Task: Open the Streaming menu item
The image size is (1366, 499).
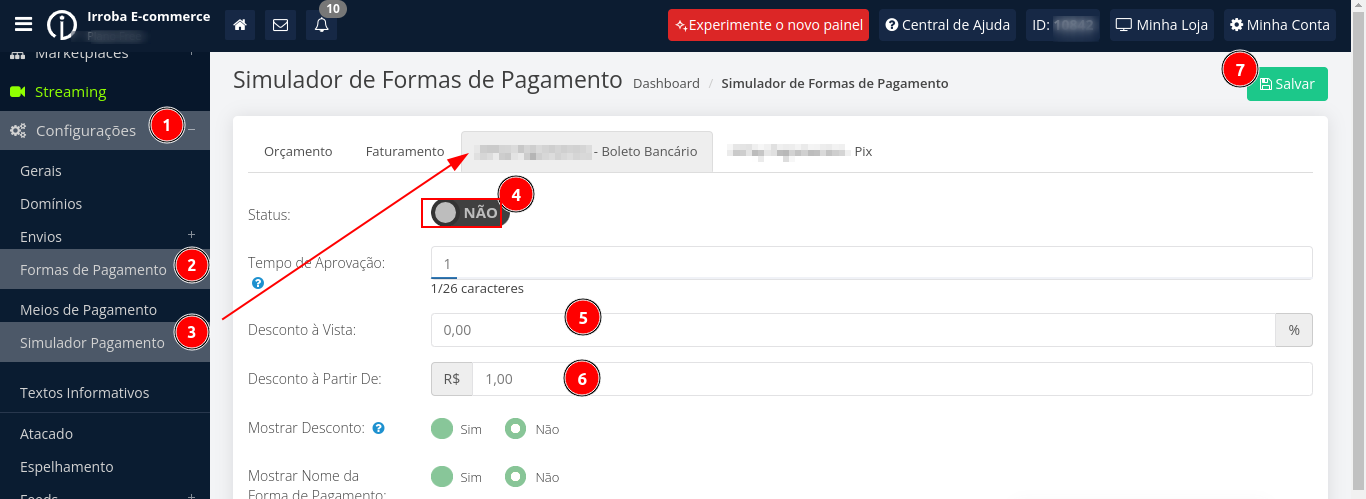Action: 70,92
